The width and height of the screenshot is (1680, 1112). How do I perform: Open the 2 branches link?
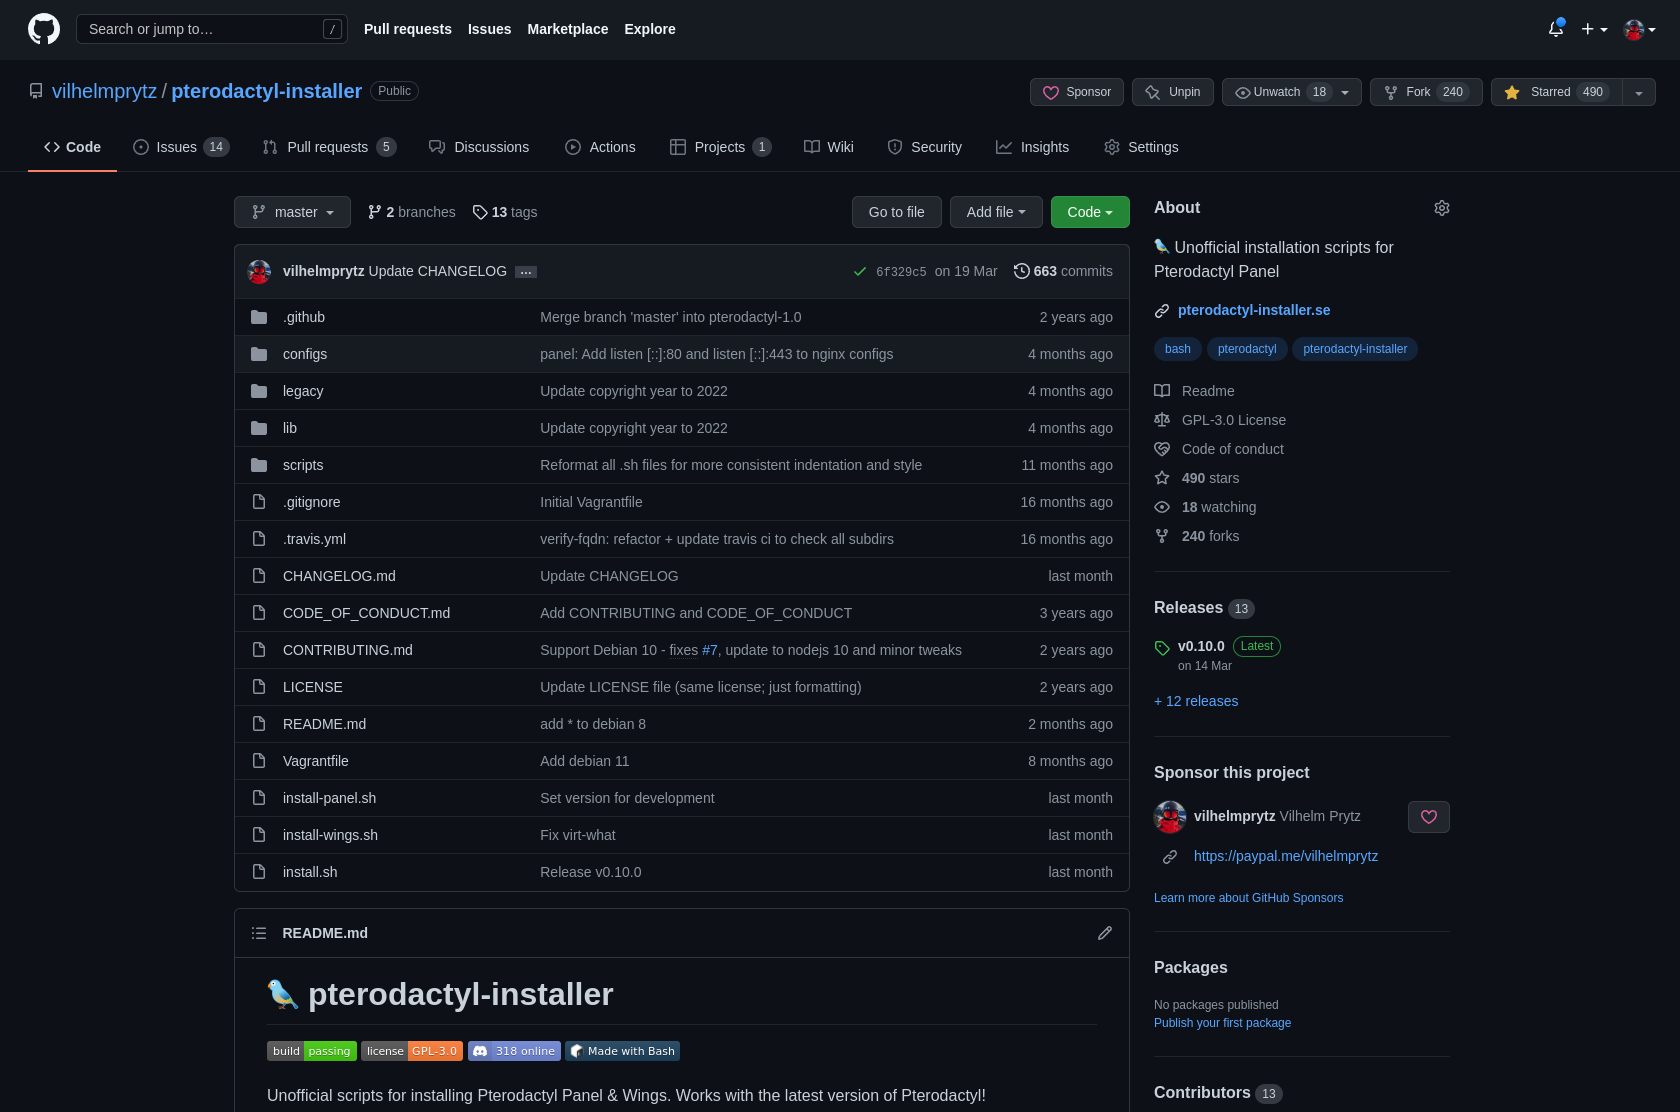[411, 212]
